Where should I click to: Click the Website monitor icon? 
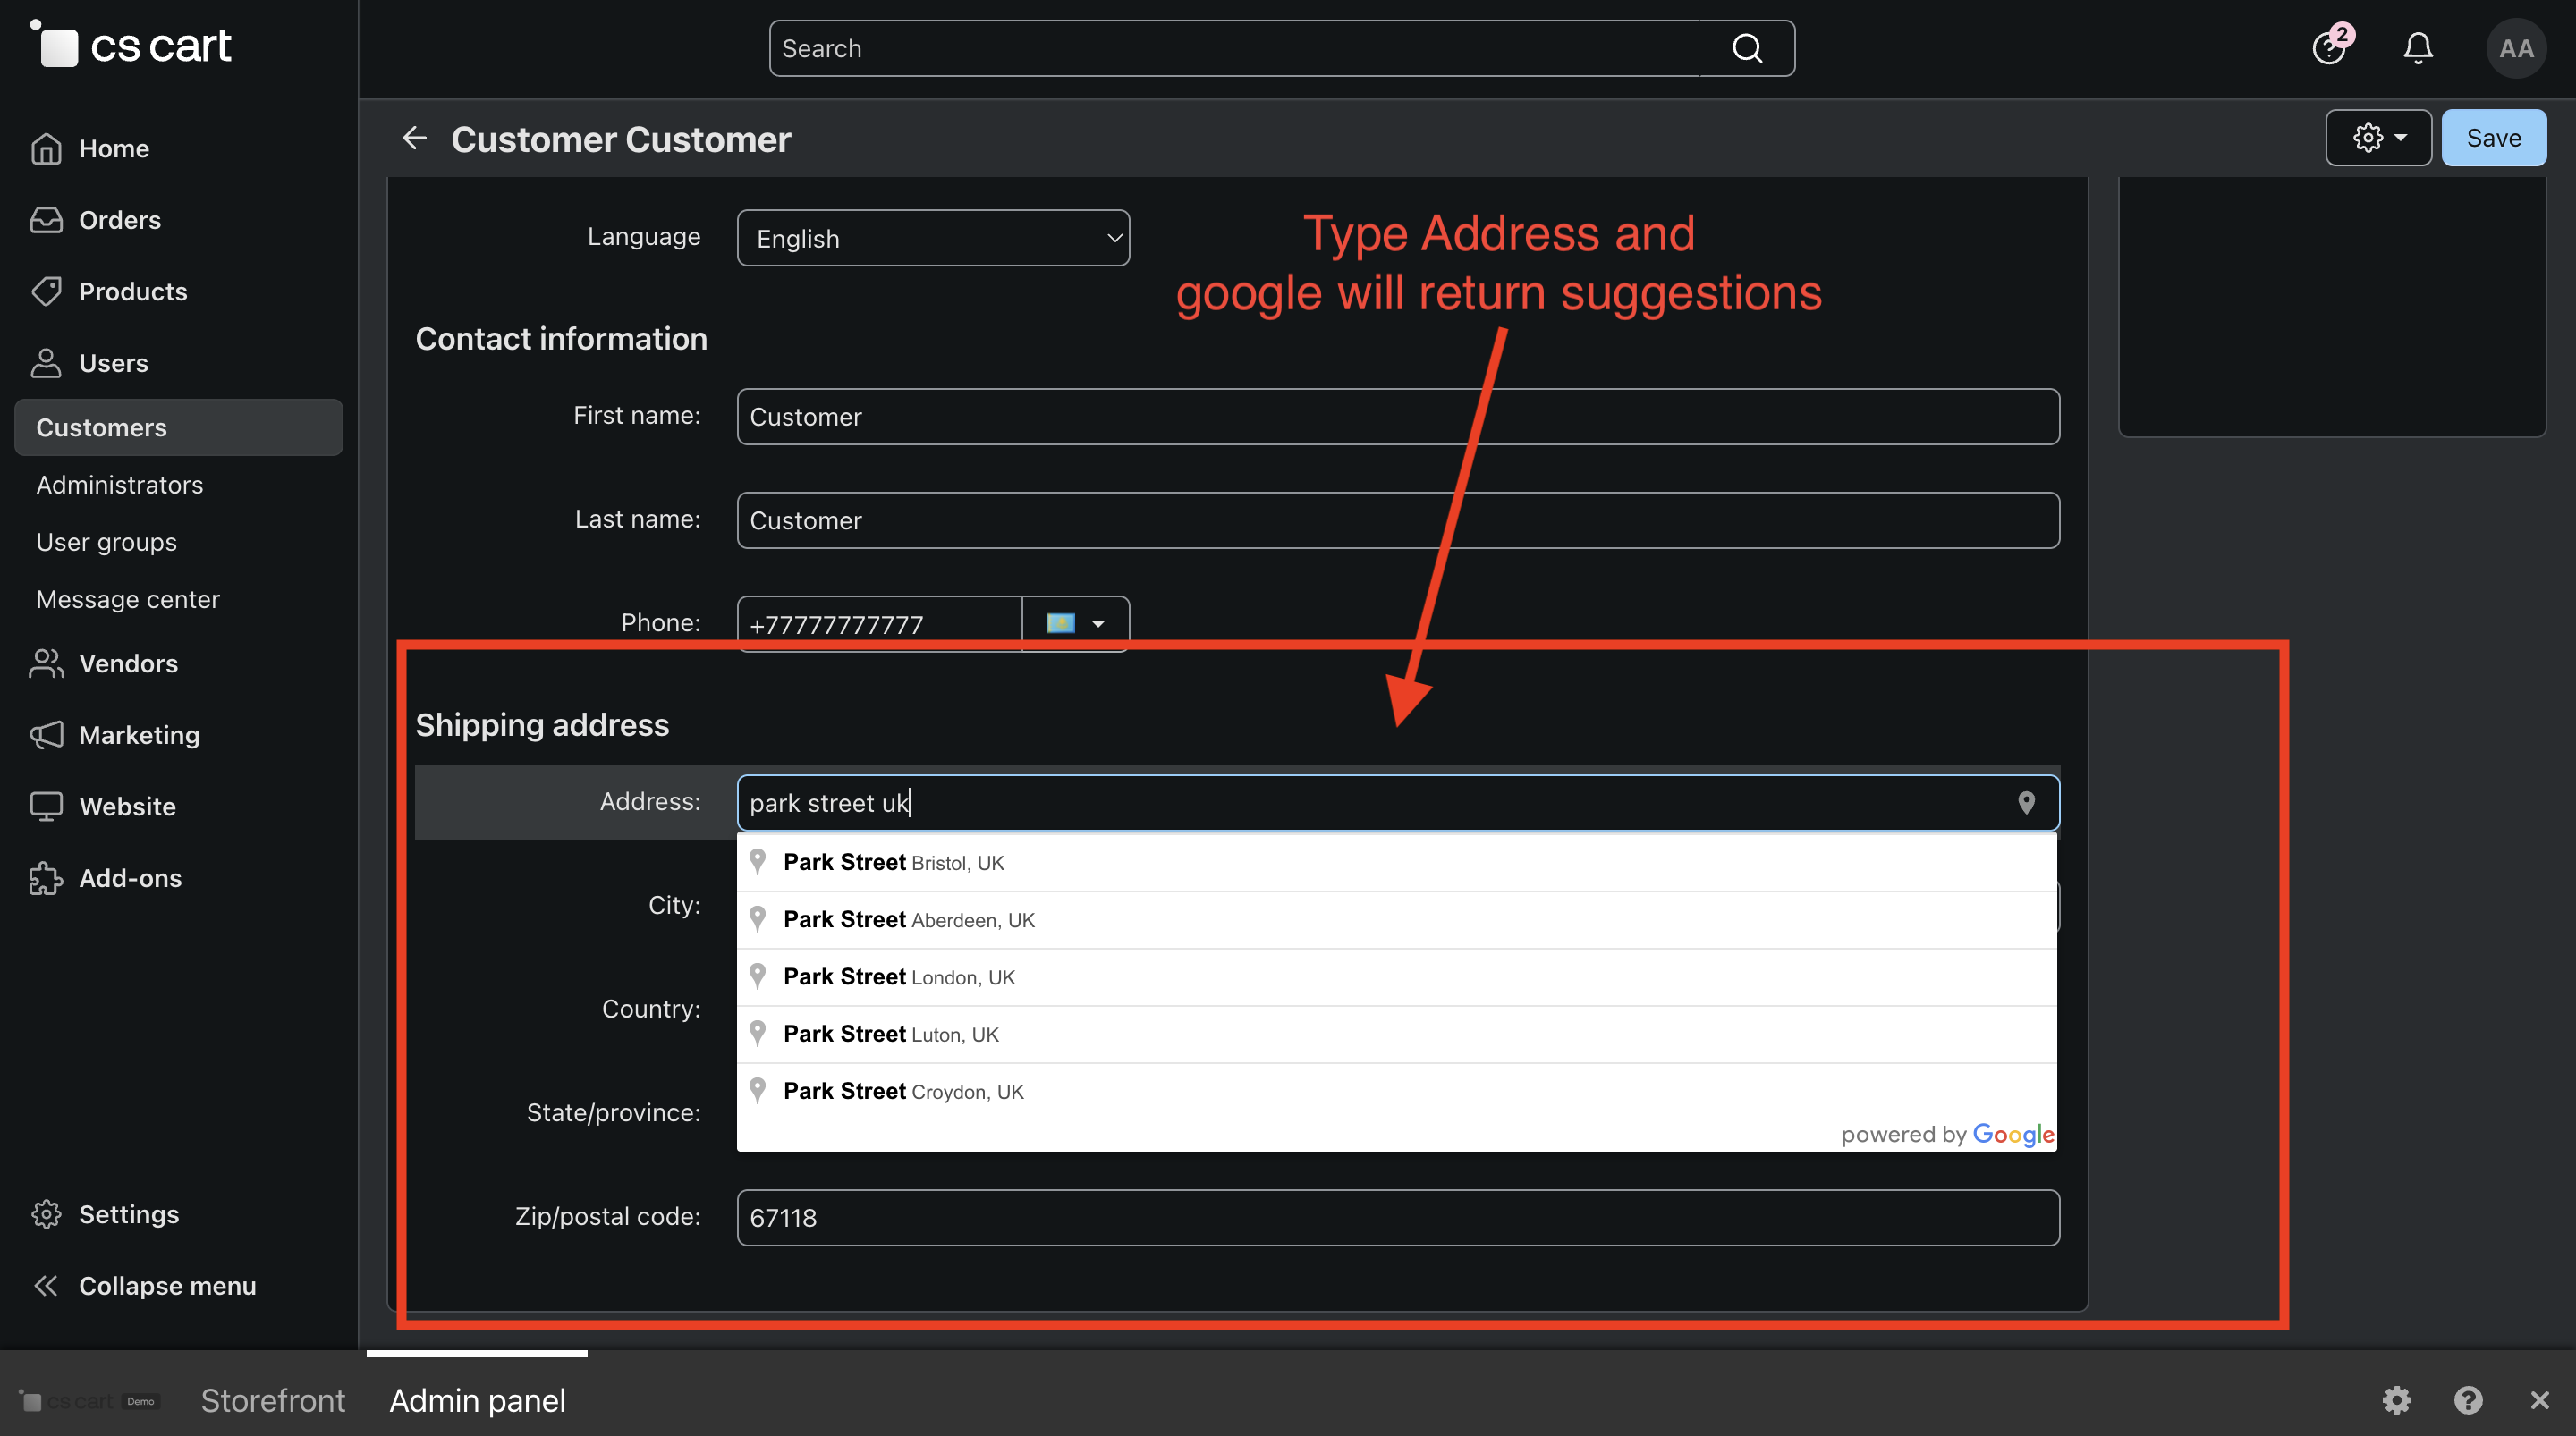[46, 806]
